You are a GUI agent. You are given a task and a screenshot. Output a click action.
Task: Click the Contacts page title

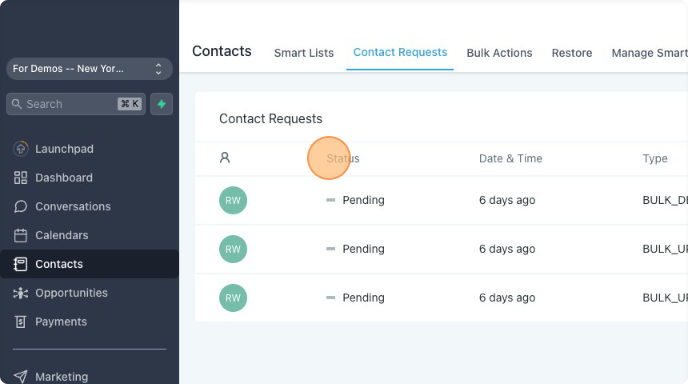coord(222,51)
